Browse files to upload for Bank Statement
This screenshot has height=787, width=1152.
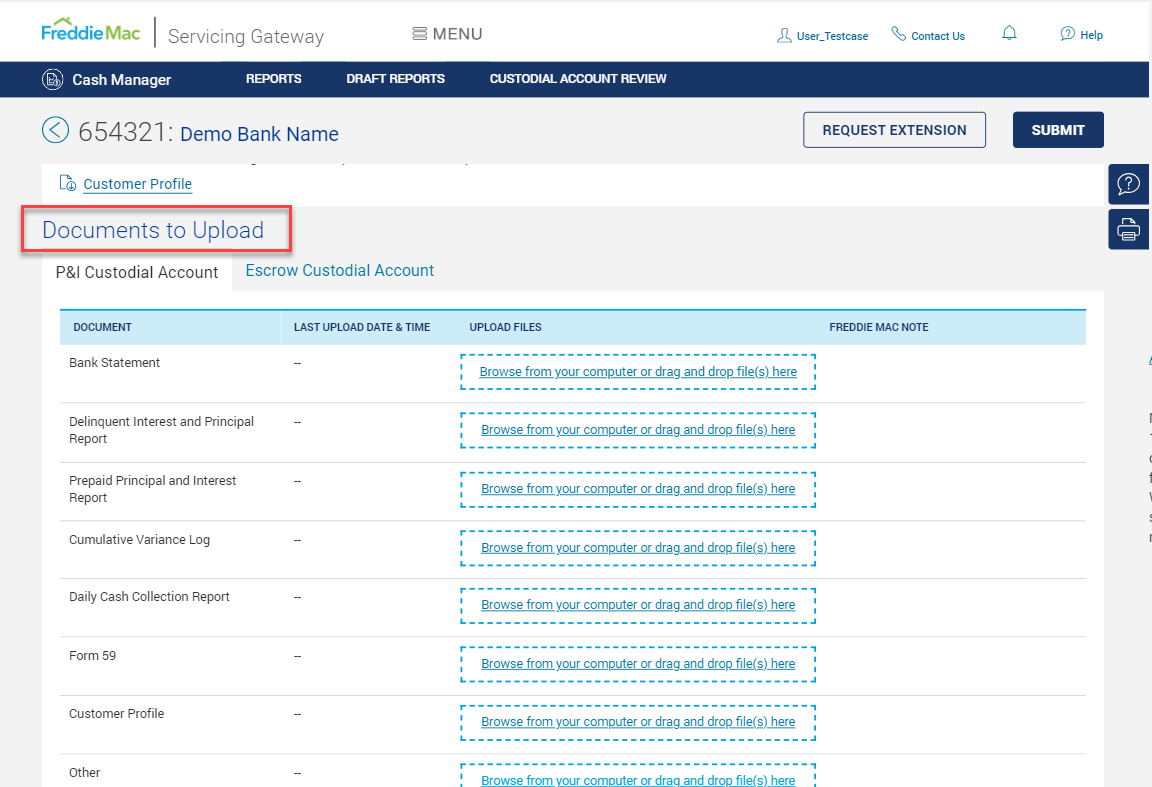click(638, 371)
